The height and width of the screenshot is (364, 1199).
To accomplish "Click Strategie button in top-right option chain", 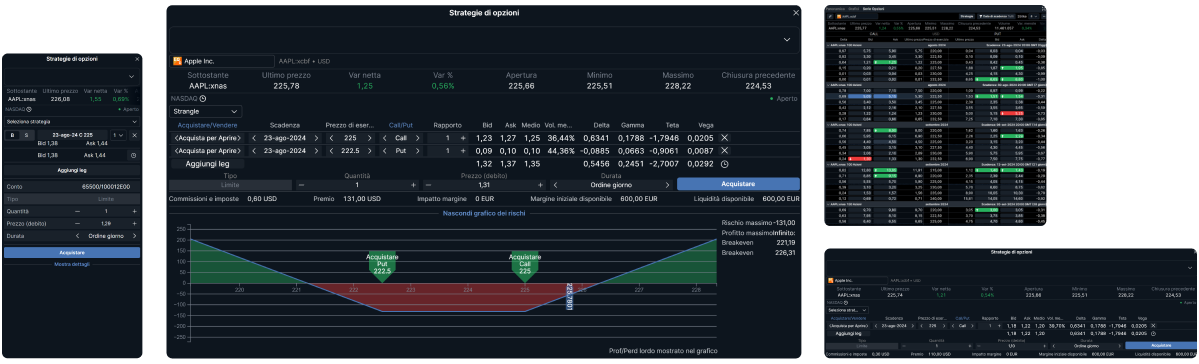I will [x=967, y=15].
